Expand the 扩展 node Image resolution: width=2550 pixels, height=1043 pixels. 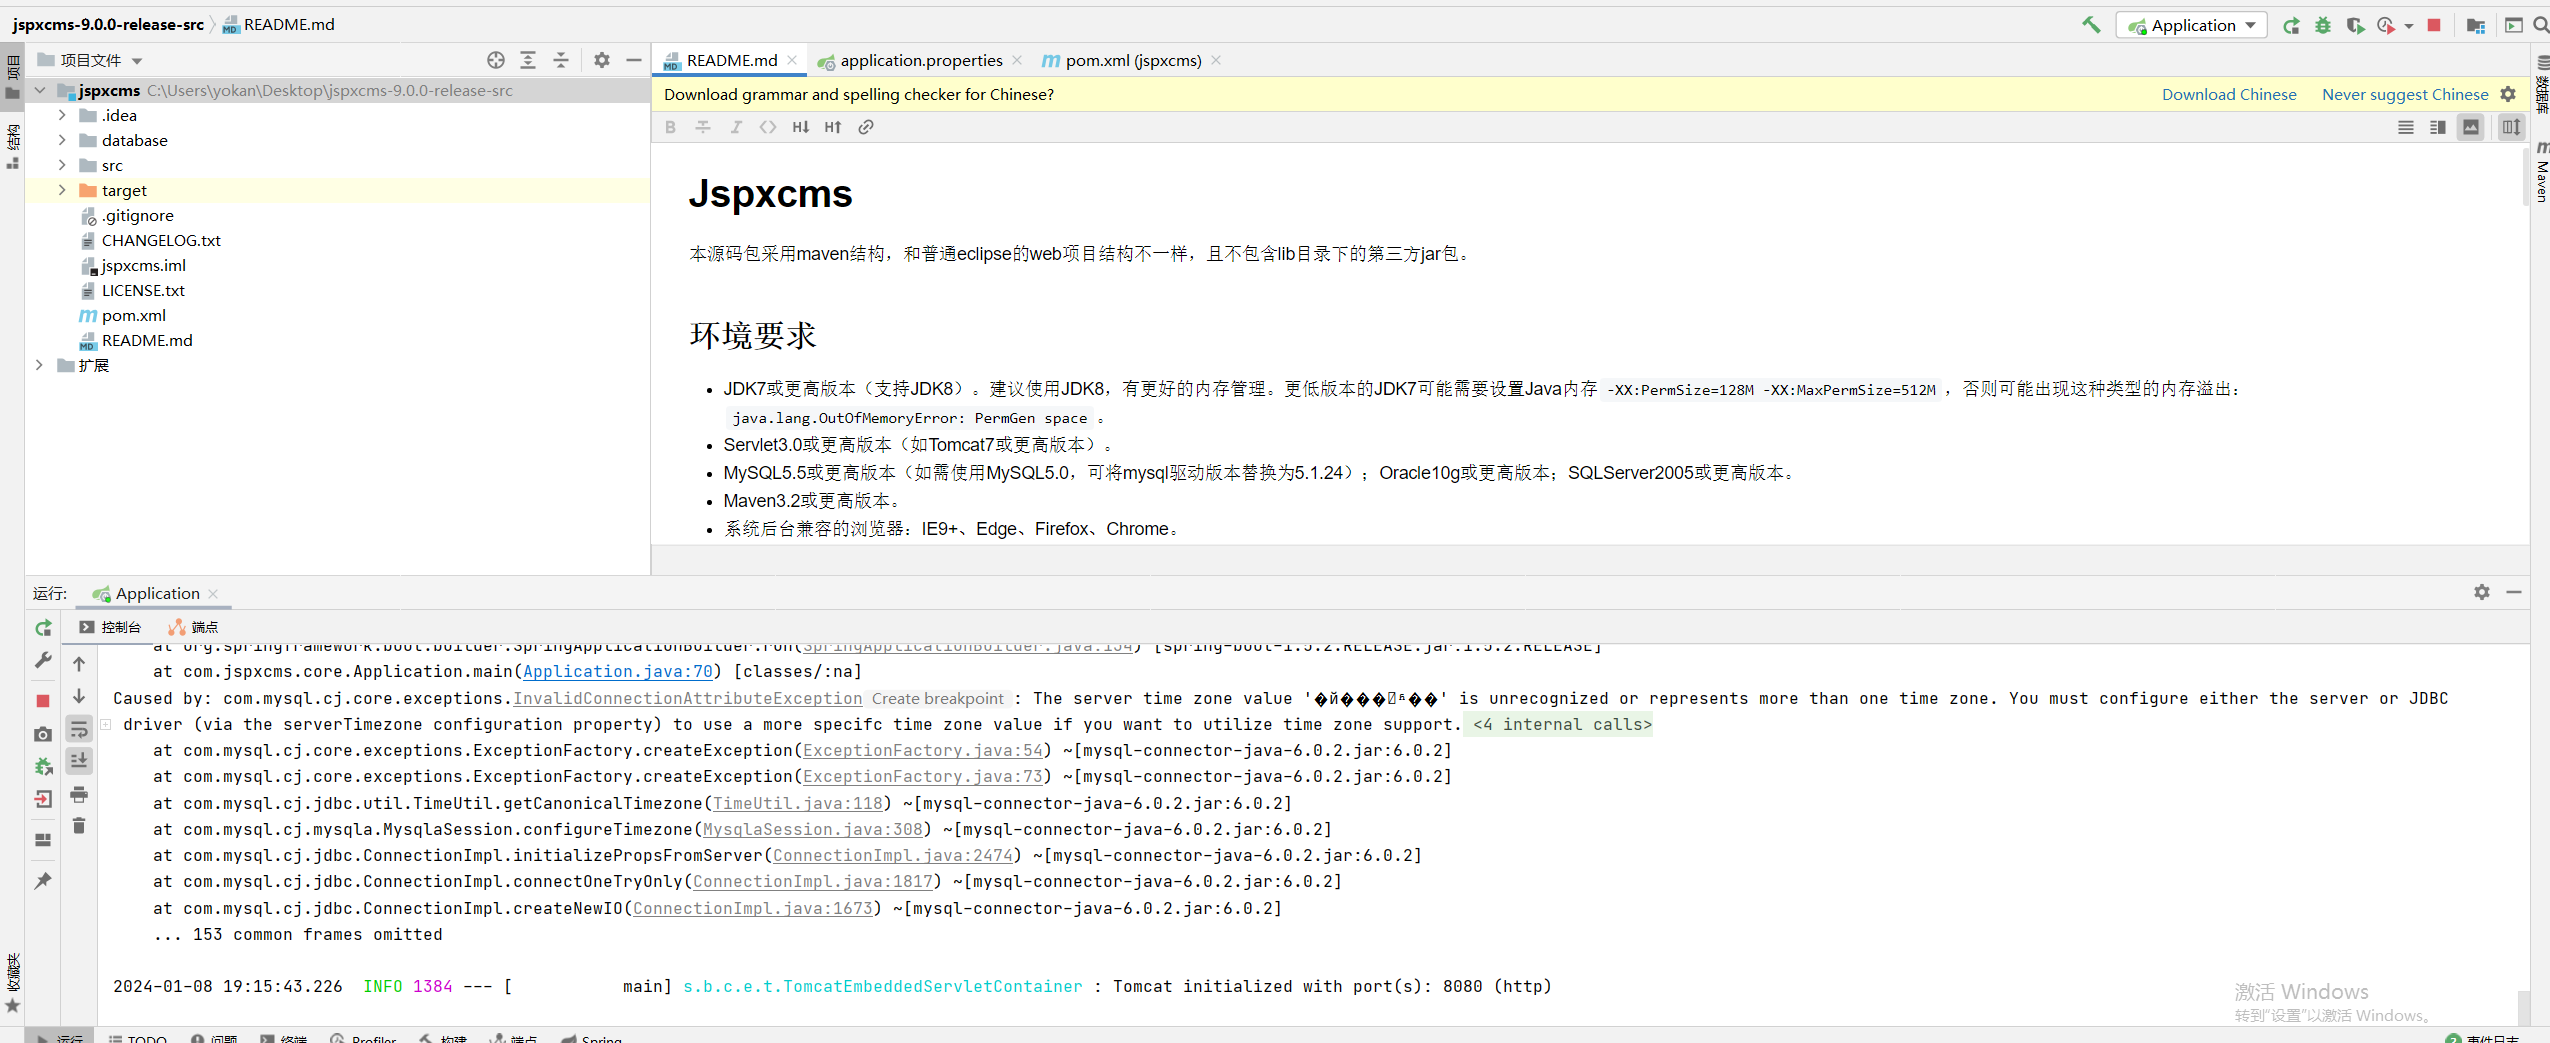pos(40,365)
